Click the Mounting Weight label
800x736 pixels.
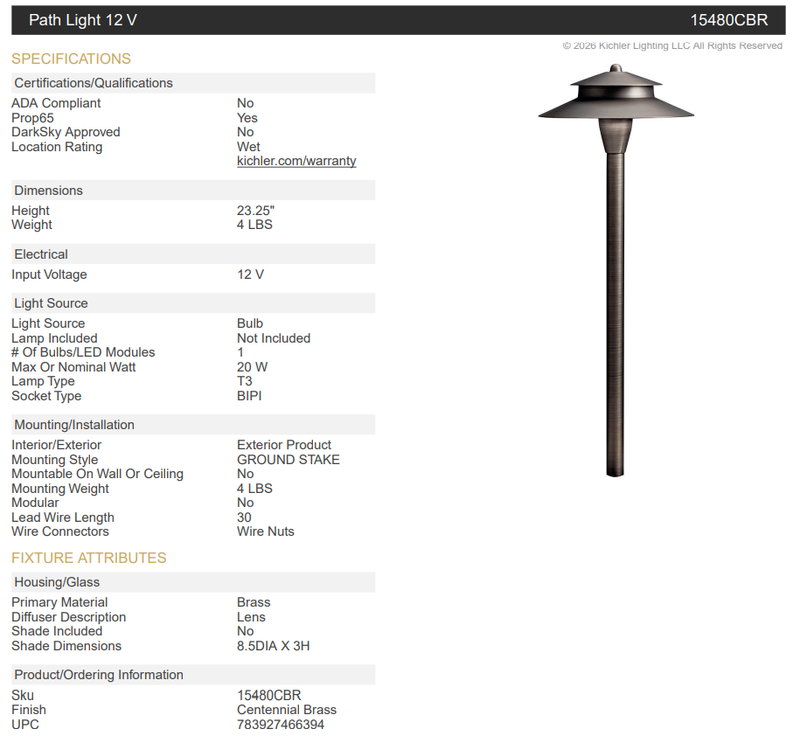point(60,488)
